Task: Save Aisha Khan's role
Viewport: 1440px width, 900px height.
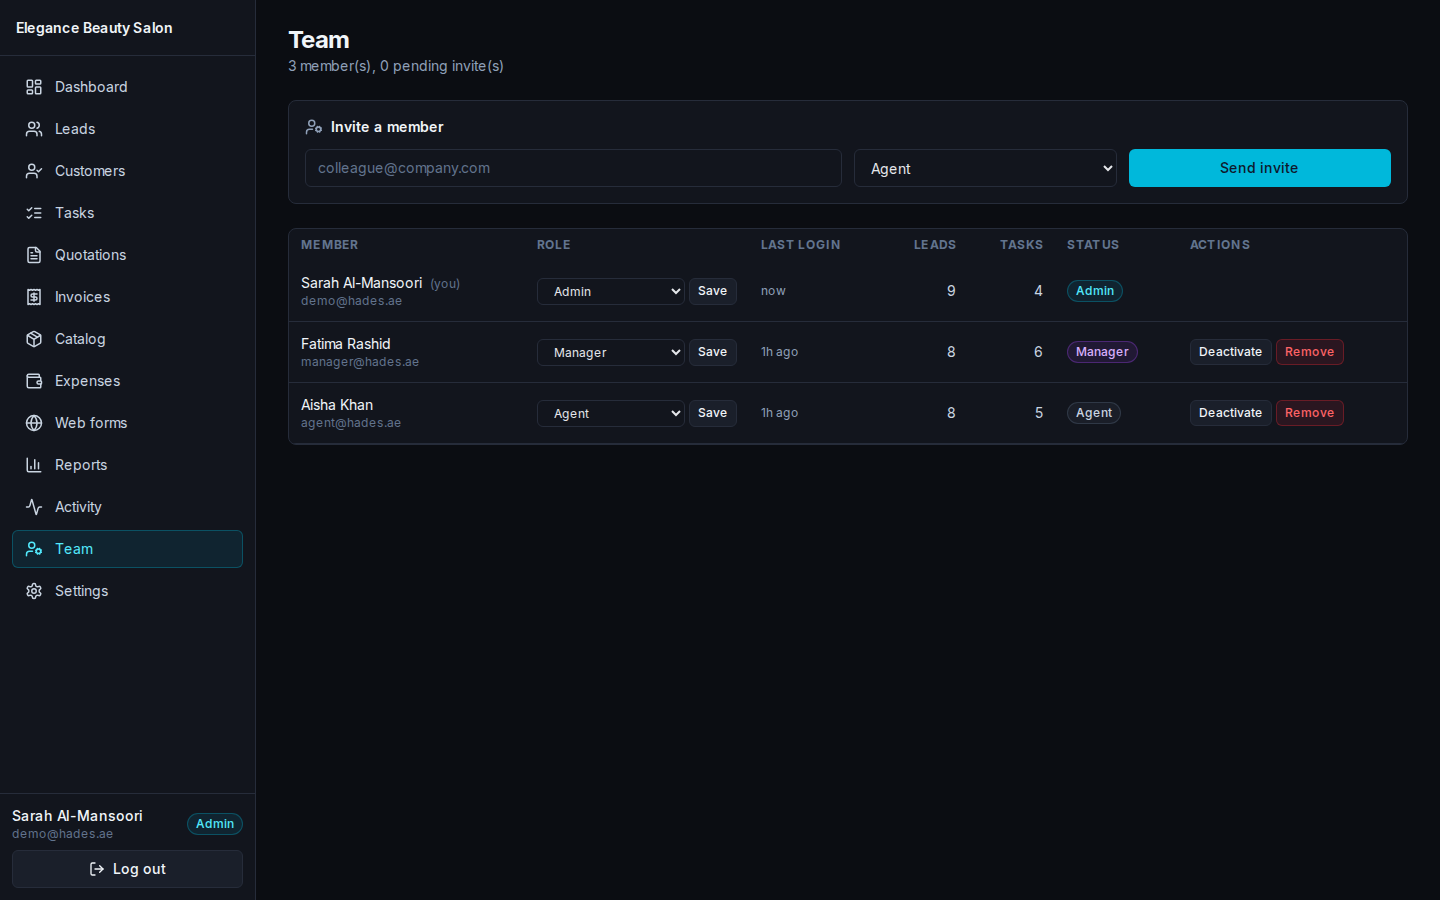Action: pos(712,413)
